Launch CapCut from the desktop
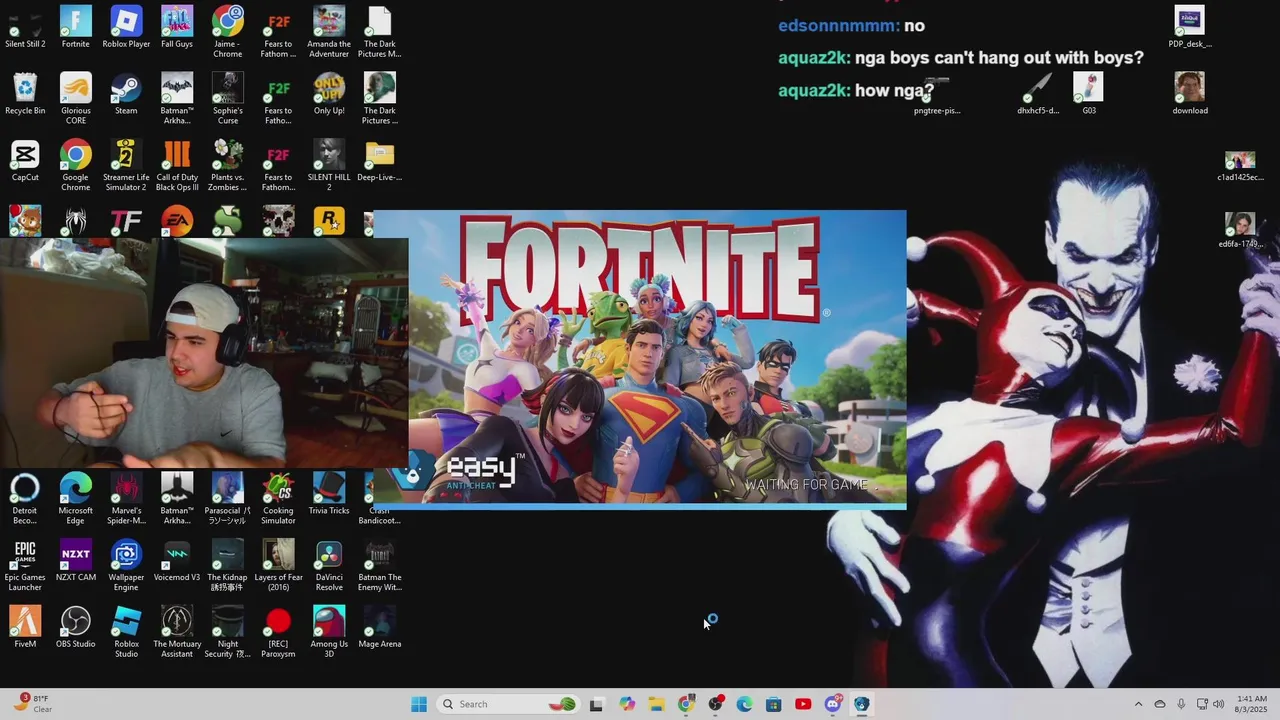This screenshot has height=720, width=1280. click(x=25, y=160)
